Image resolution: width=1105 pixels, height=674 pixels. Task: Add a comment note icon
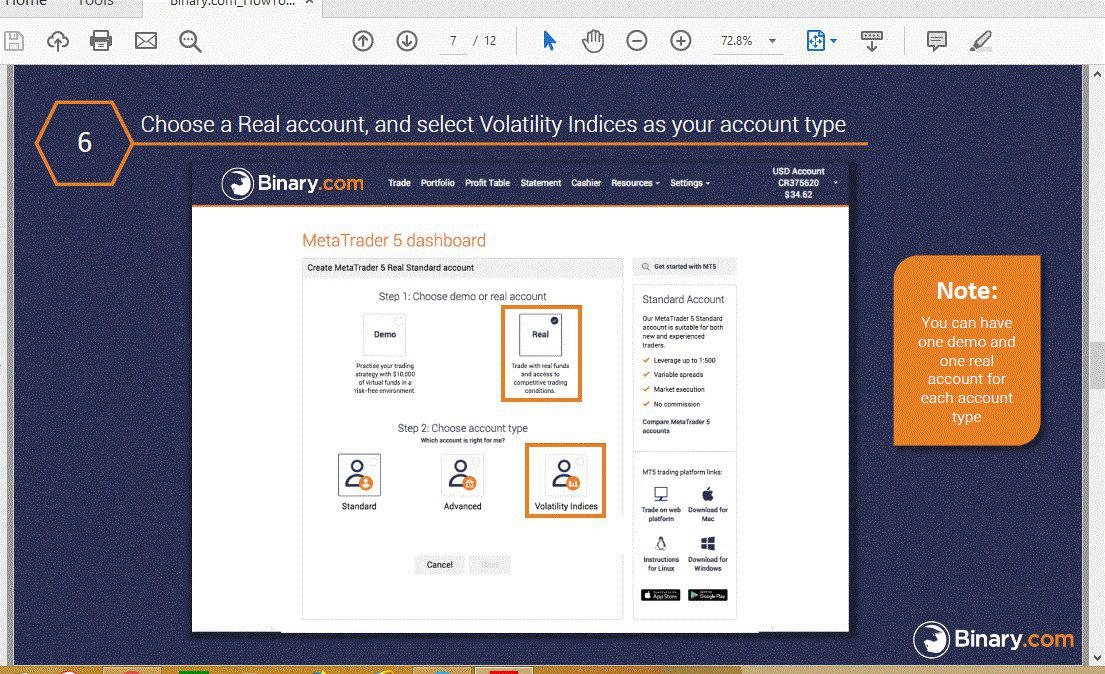tap(937, 41)
